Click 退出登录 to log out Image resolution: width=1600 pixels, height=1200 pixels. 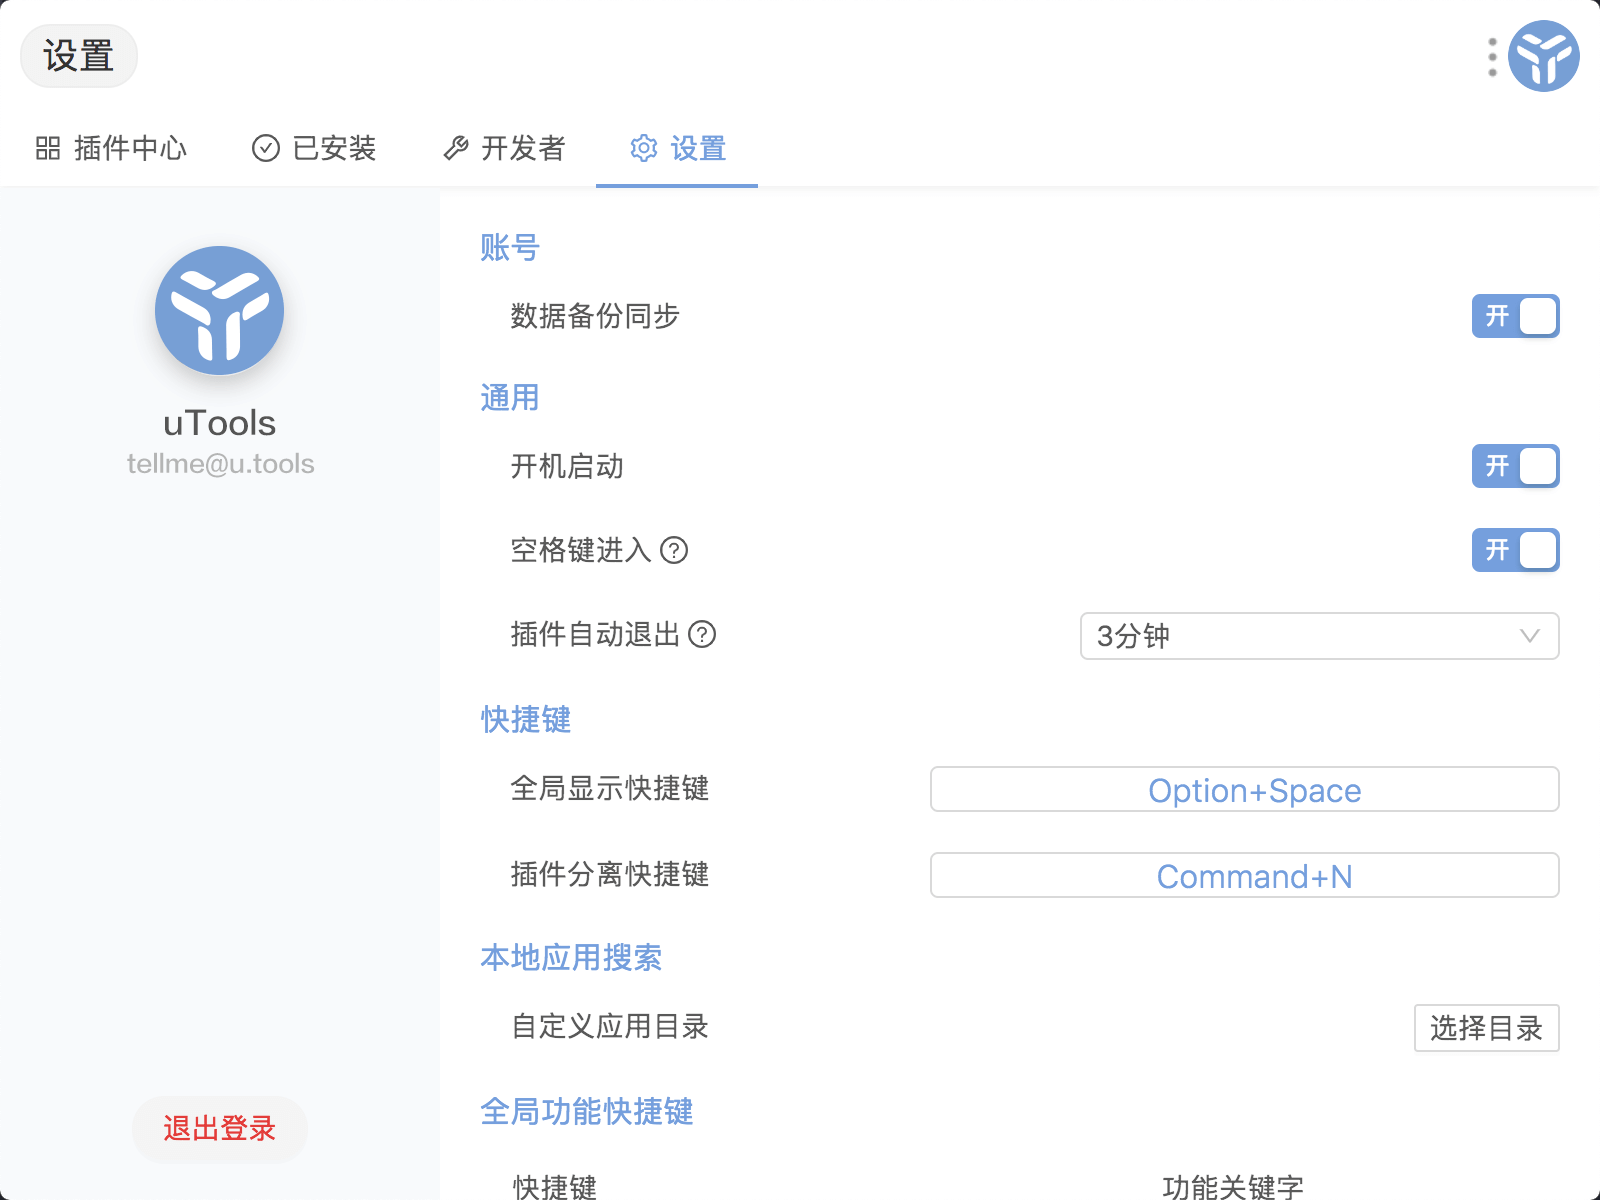point(219,1129)
